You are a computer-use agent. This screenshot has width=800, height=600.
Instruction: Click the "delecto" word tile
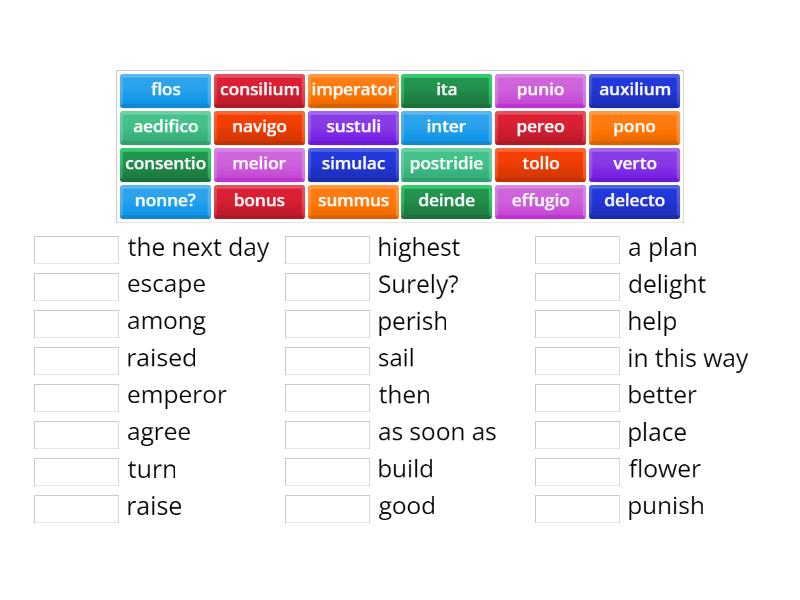(x=634, y=201)
